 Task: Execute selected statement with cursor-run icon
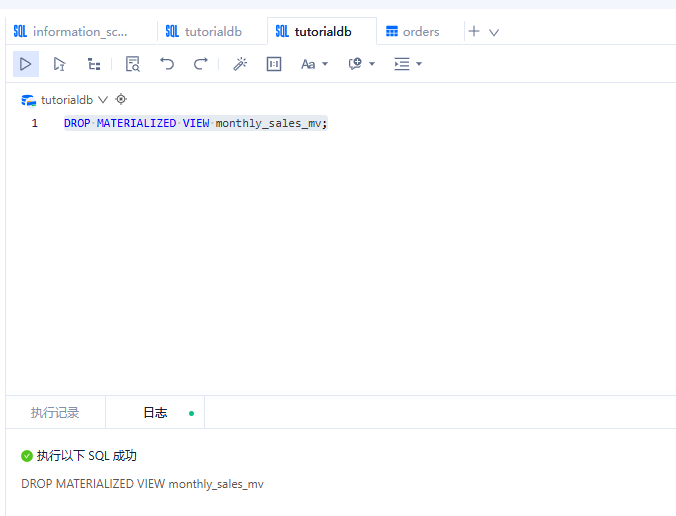pyautogui.click(x=59, y=64)
